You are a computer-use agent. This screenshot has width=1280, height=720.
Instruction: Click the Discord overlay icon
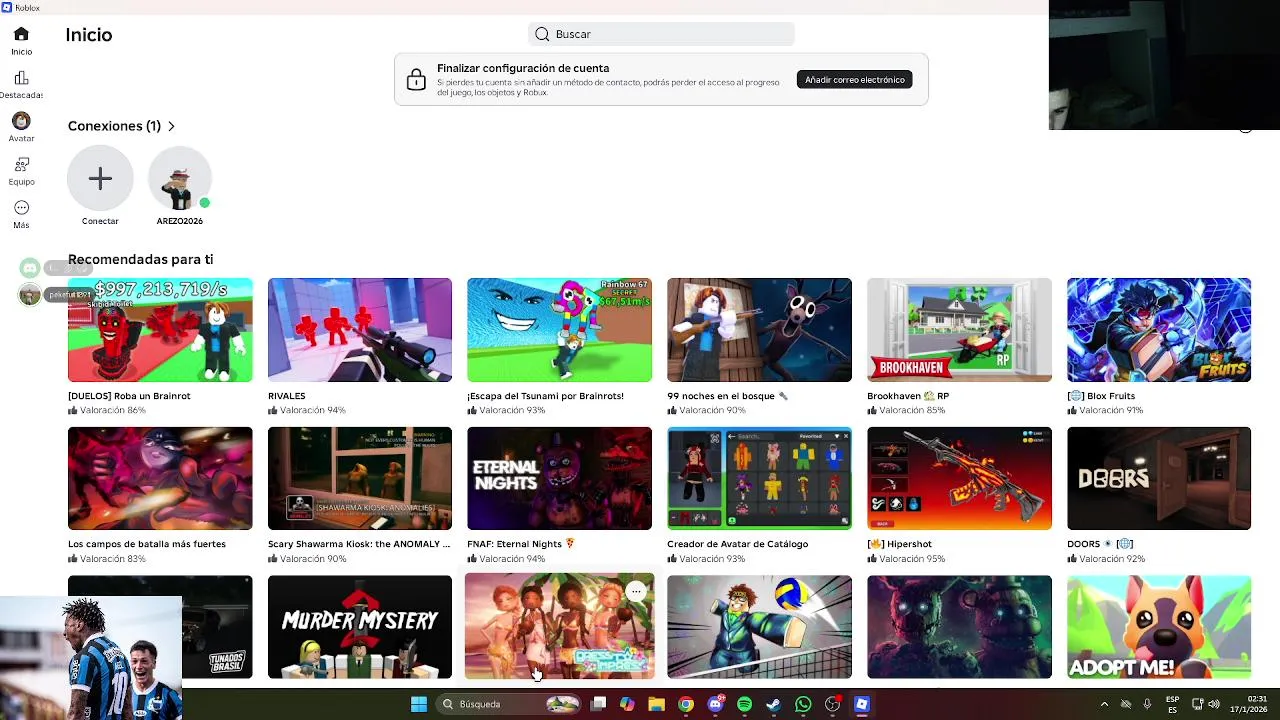point(30,268)
